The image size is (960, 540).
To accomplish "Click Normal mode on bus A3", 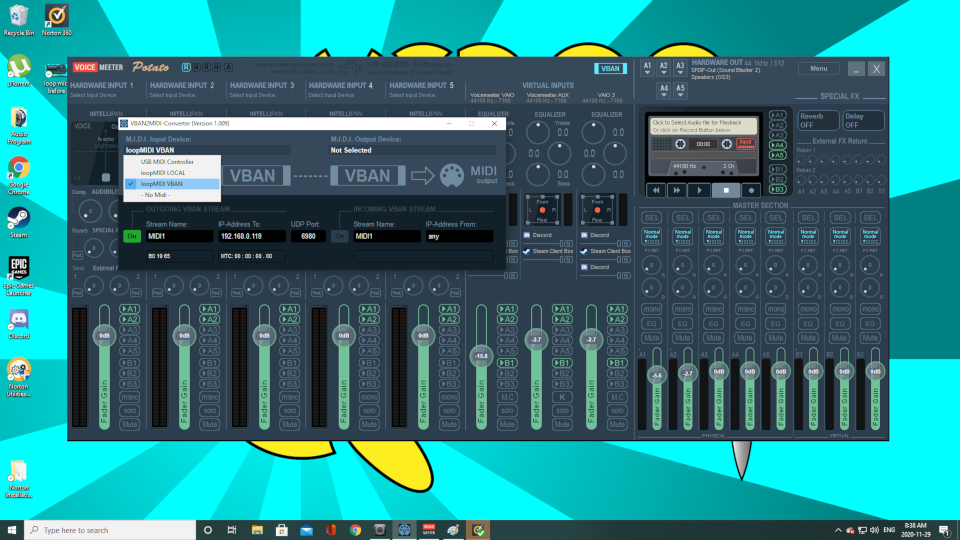I will (713, 235).
